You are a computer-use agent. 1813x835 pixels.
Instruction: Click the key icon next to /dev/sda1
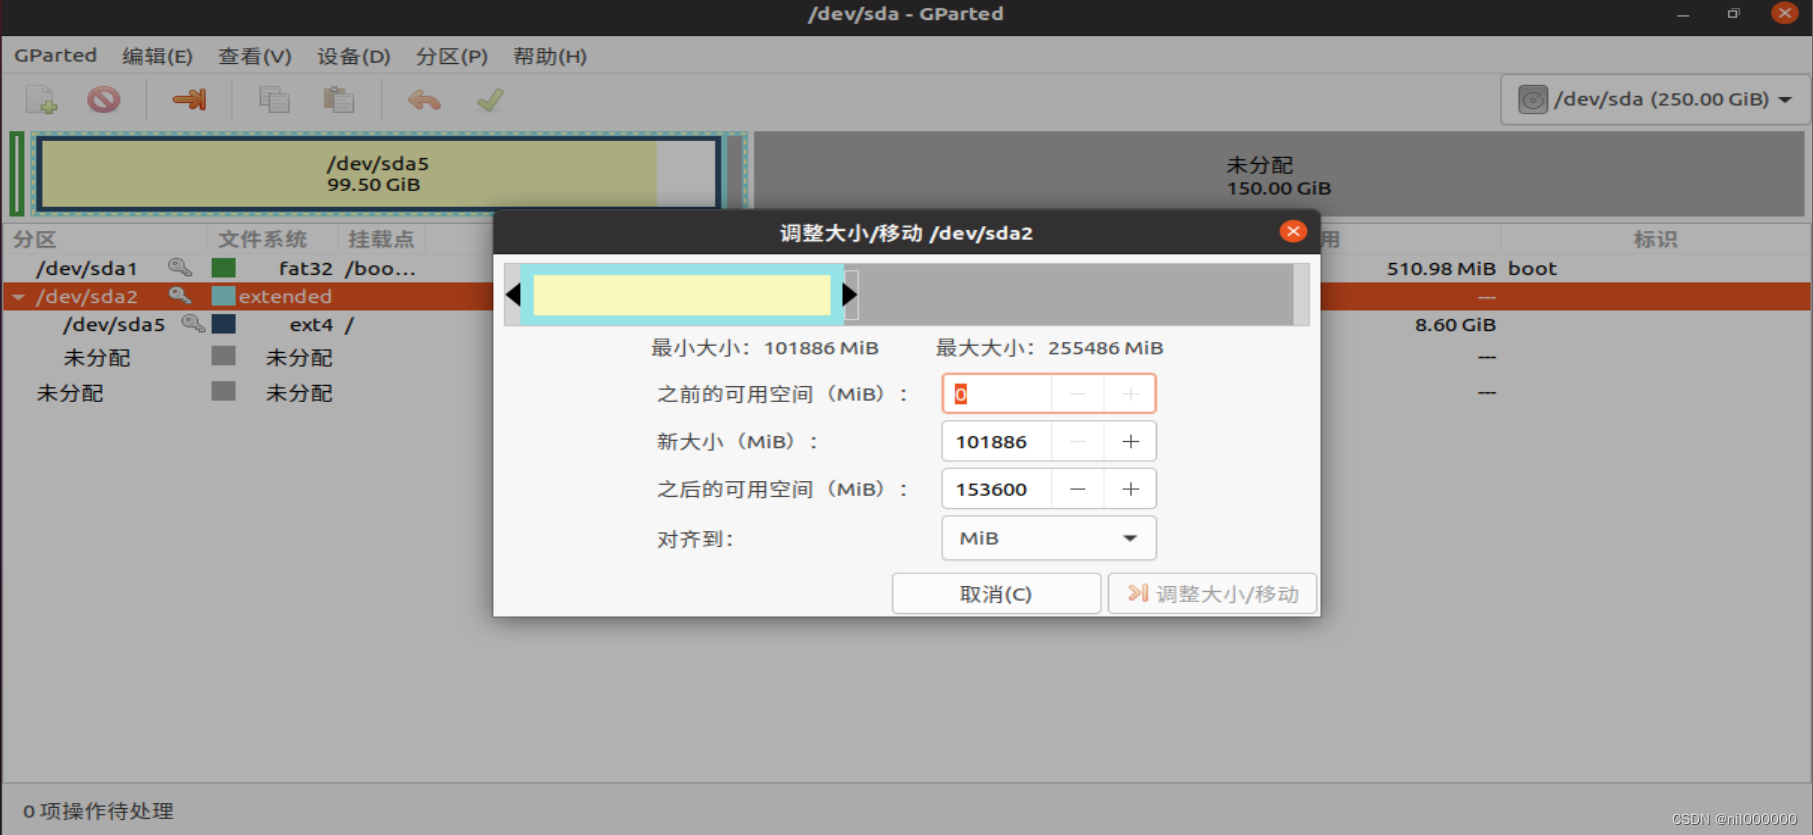(180, 267)
